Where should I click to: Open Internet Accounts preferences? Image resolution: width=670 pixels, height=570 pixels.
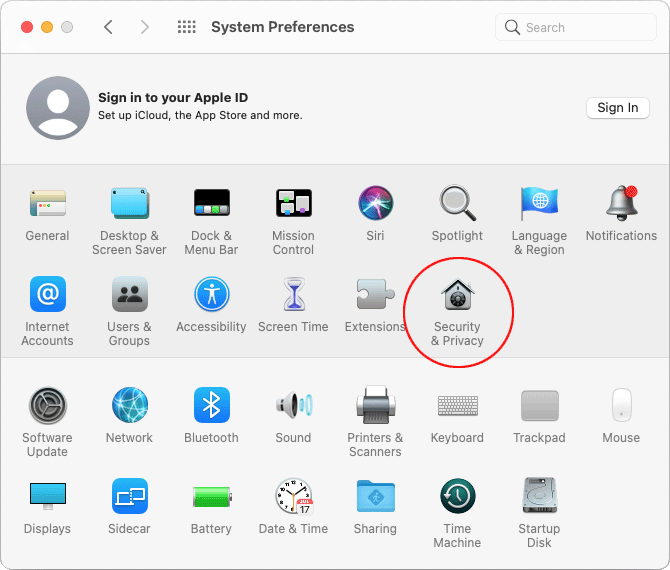click(47, 294)
